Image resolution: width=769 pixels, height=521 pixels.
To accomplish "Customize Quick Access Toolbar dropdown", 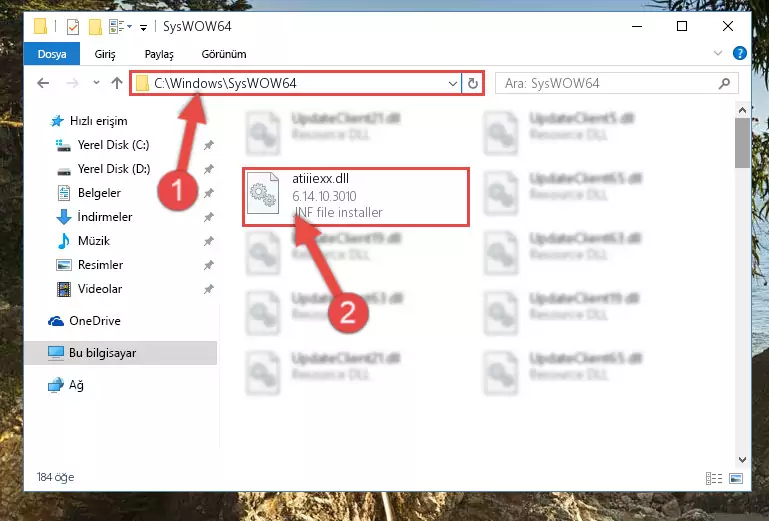I will pyautogui.click(x=143, y=27).
